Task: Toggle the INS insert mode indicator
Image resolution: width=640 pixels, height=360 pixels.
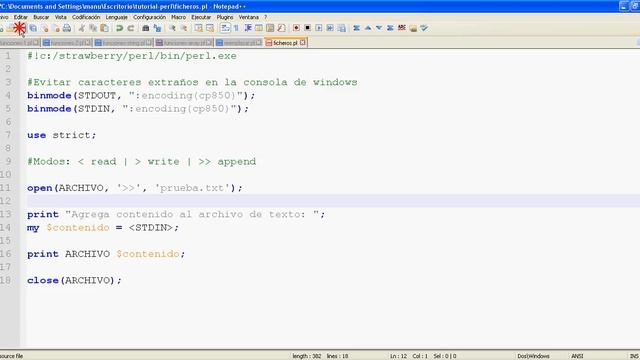Action: 634,356
